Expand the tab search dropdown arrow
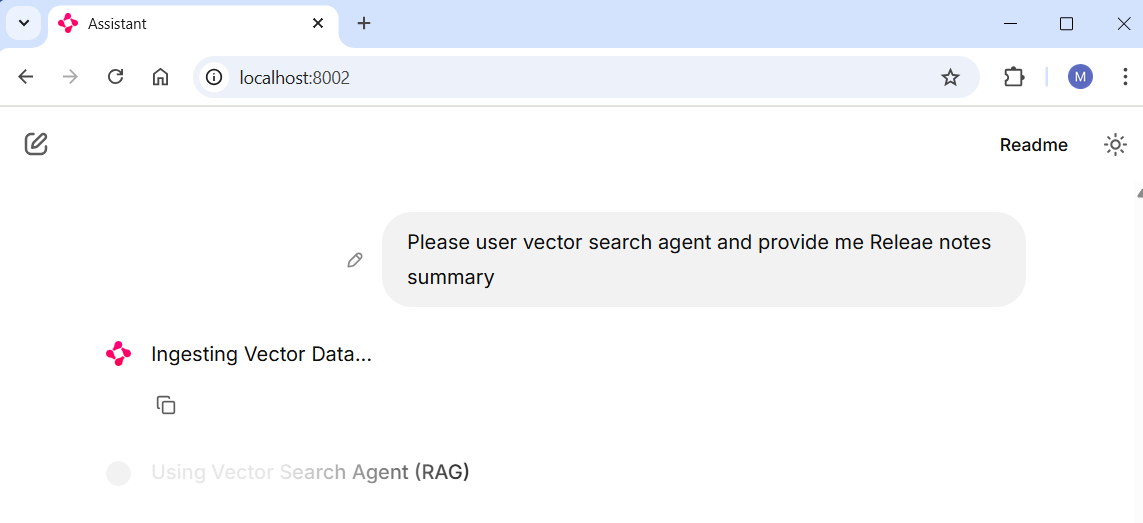 [23, 23]
